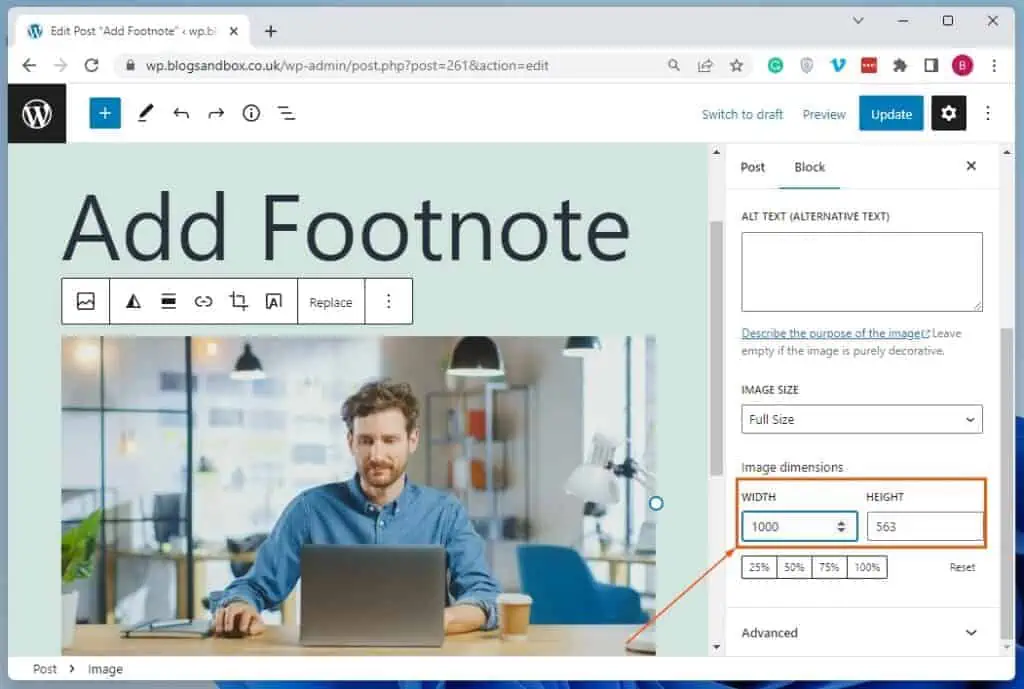Set image size to 25% preset
Screen dimensions: 1024x689
[x=759, y=567]
